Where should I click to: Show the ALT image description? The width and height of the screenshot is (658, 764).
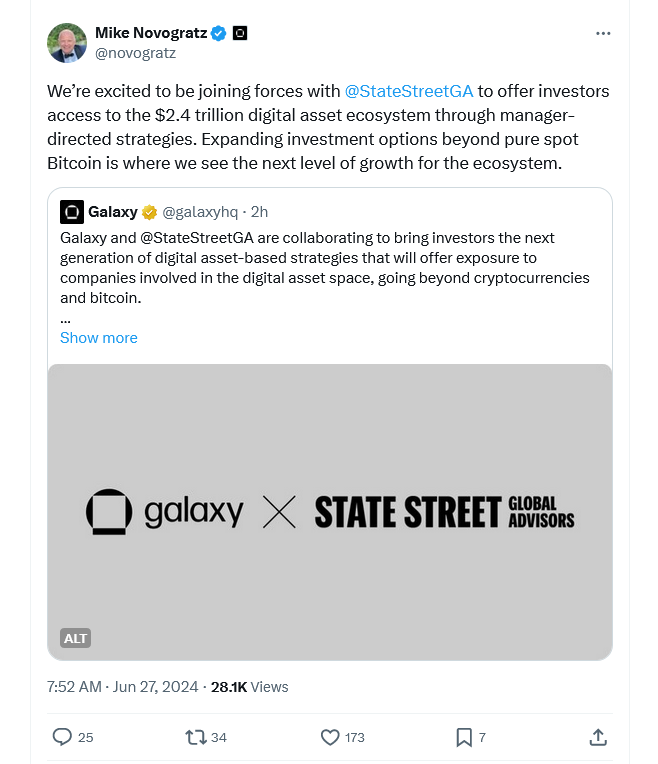tap(75, 638)
